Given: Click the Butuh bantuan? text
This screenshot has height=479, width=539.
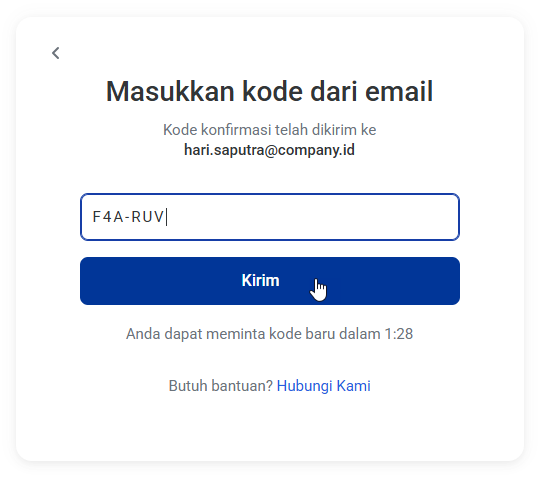Looking at the screenshot, I should tap(221, 386).
